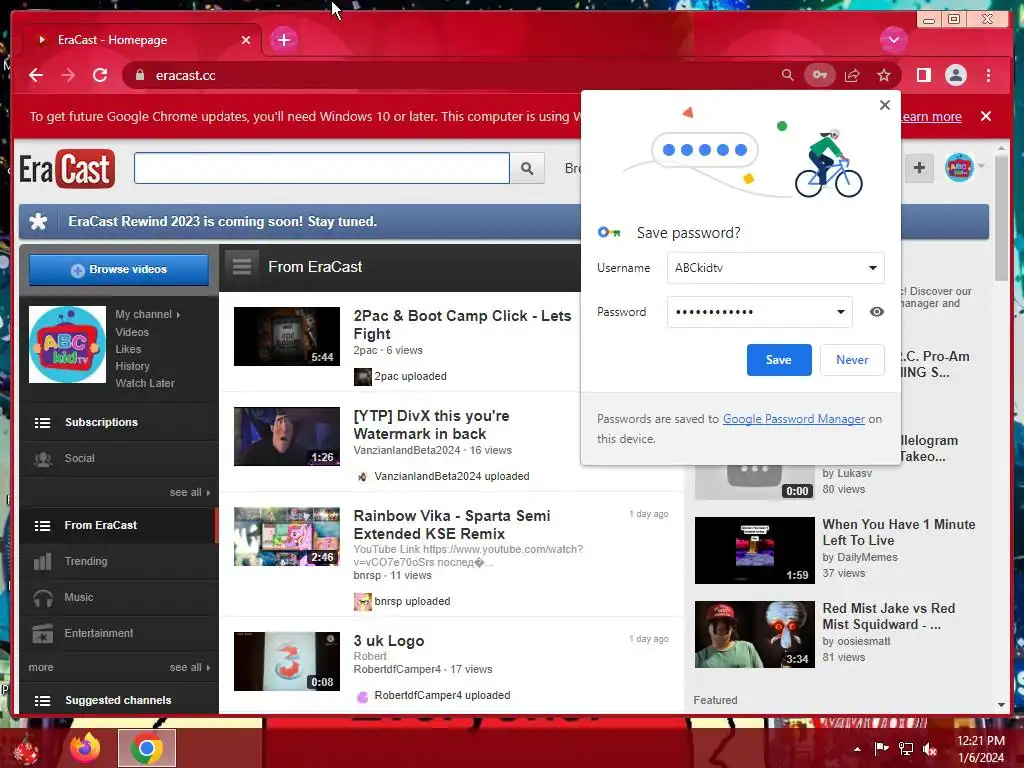Open the tab search dropdown button

coord(893,40)
